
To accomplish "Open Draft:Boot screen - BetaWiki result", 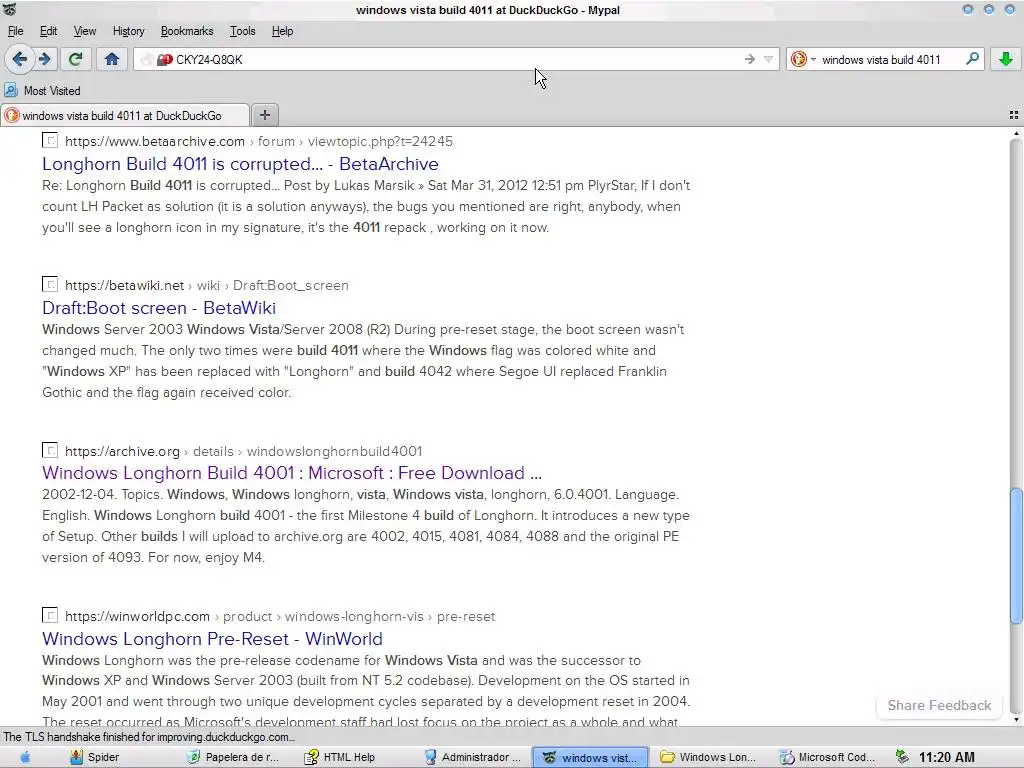I will point(159,308).
